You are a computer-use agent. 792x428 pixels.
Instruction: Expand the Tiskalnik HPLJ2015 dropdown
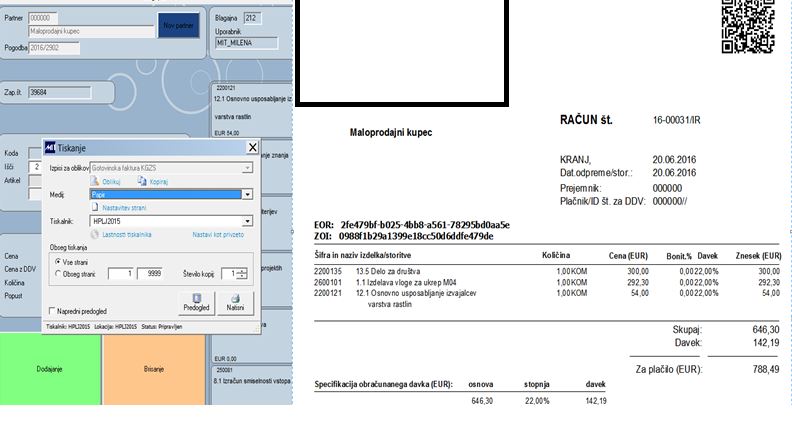click(248, 221)
